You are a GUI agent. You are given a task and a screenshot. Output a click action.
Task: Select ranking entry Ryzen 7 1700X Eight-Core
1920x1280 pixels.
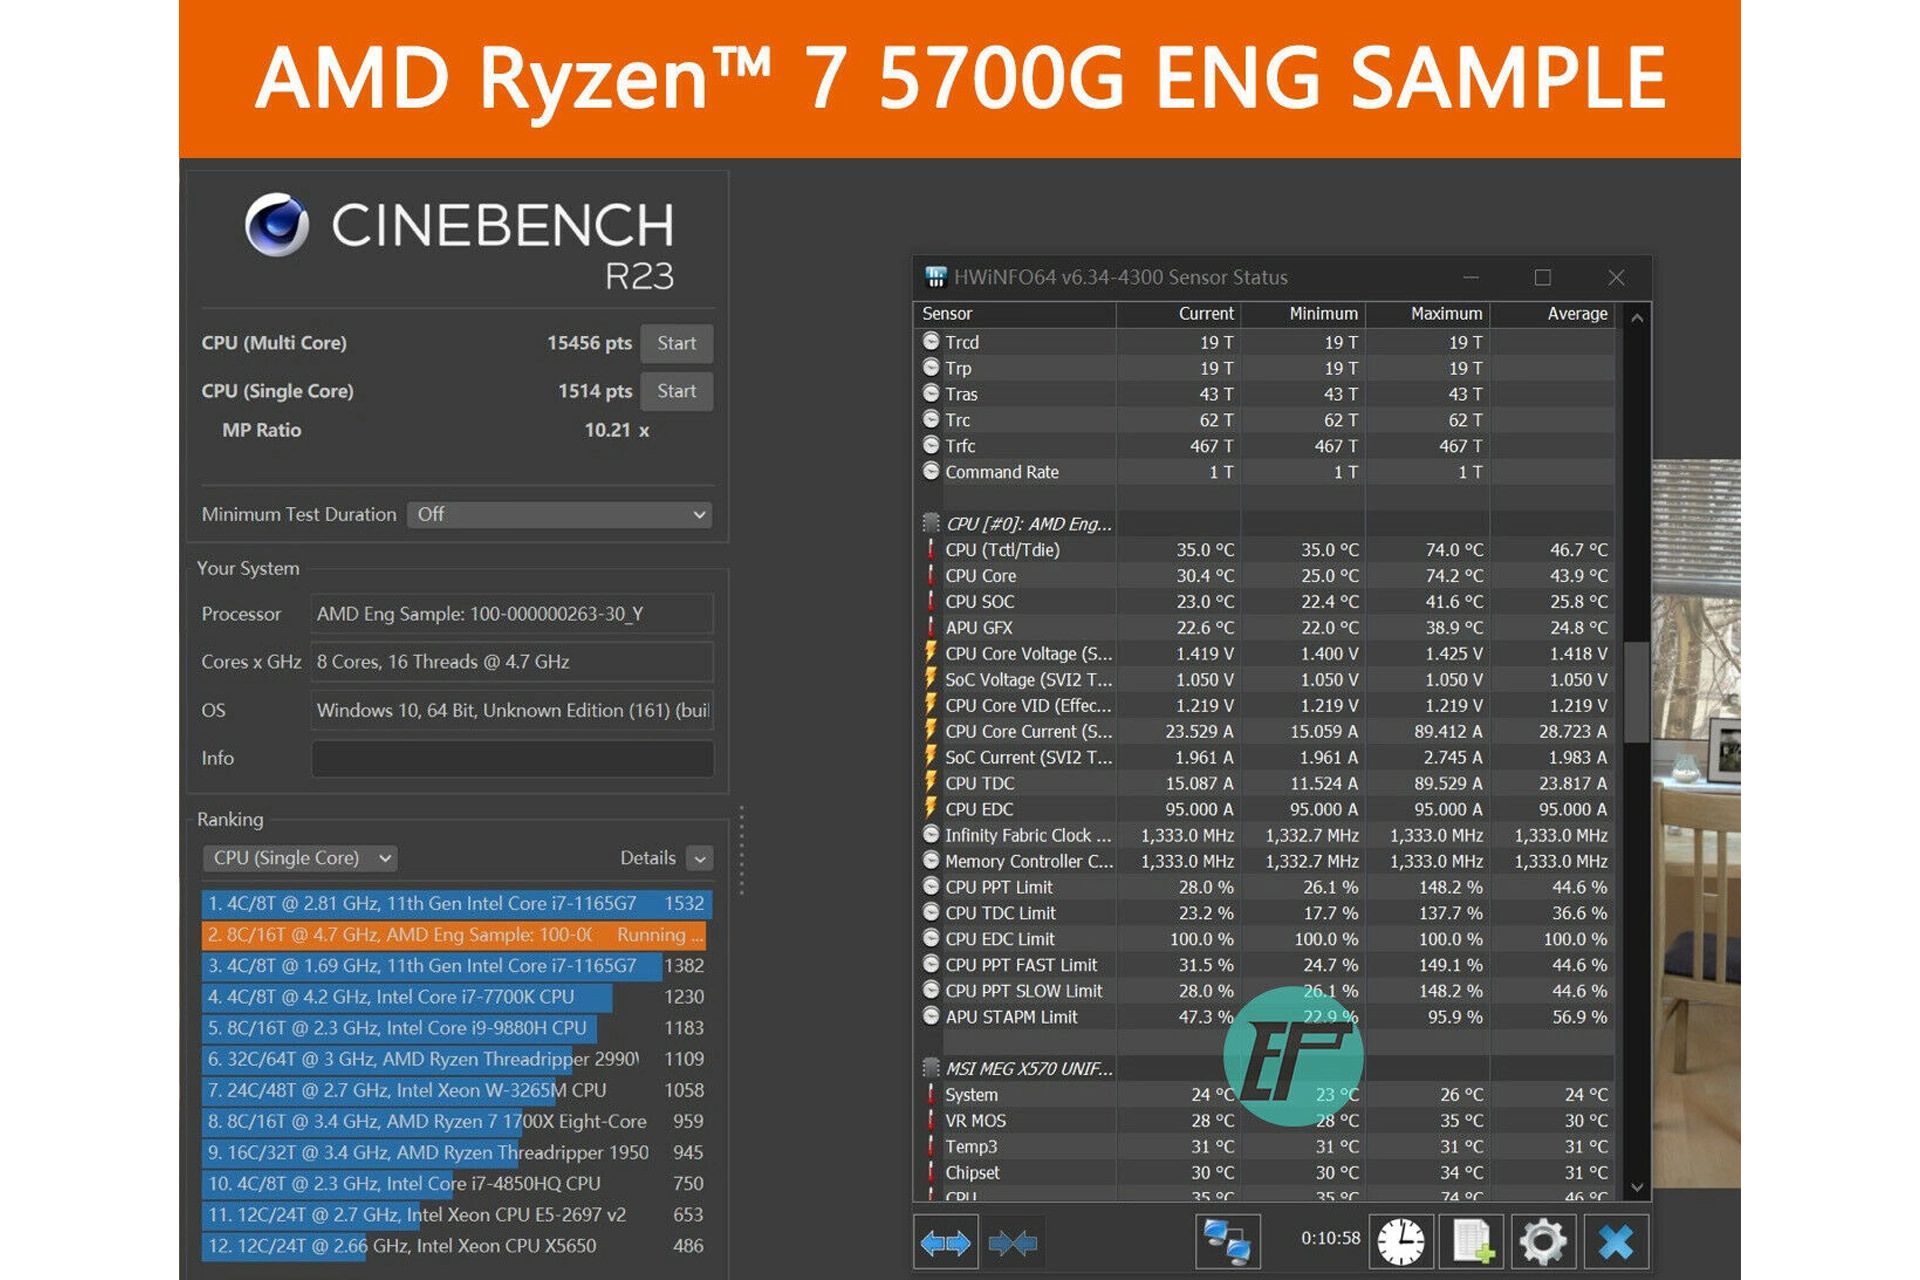click(x=457, y=1122)
